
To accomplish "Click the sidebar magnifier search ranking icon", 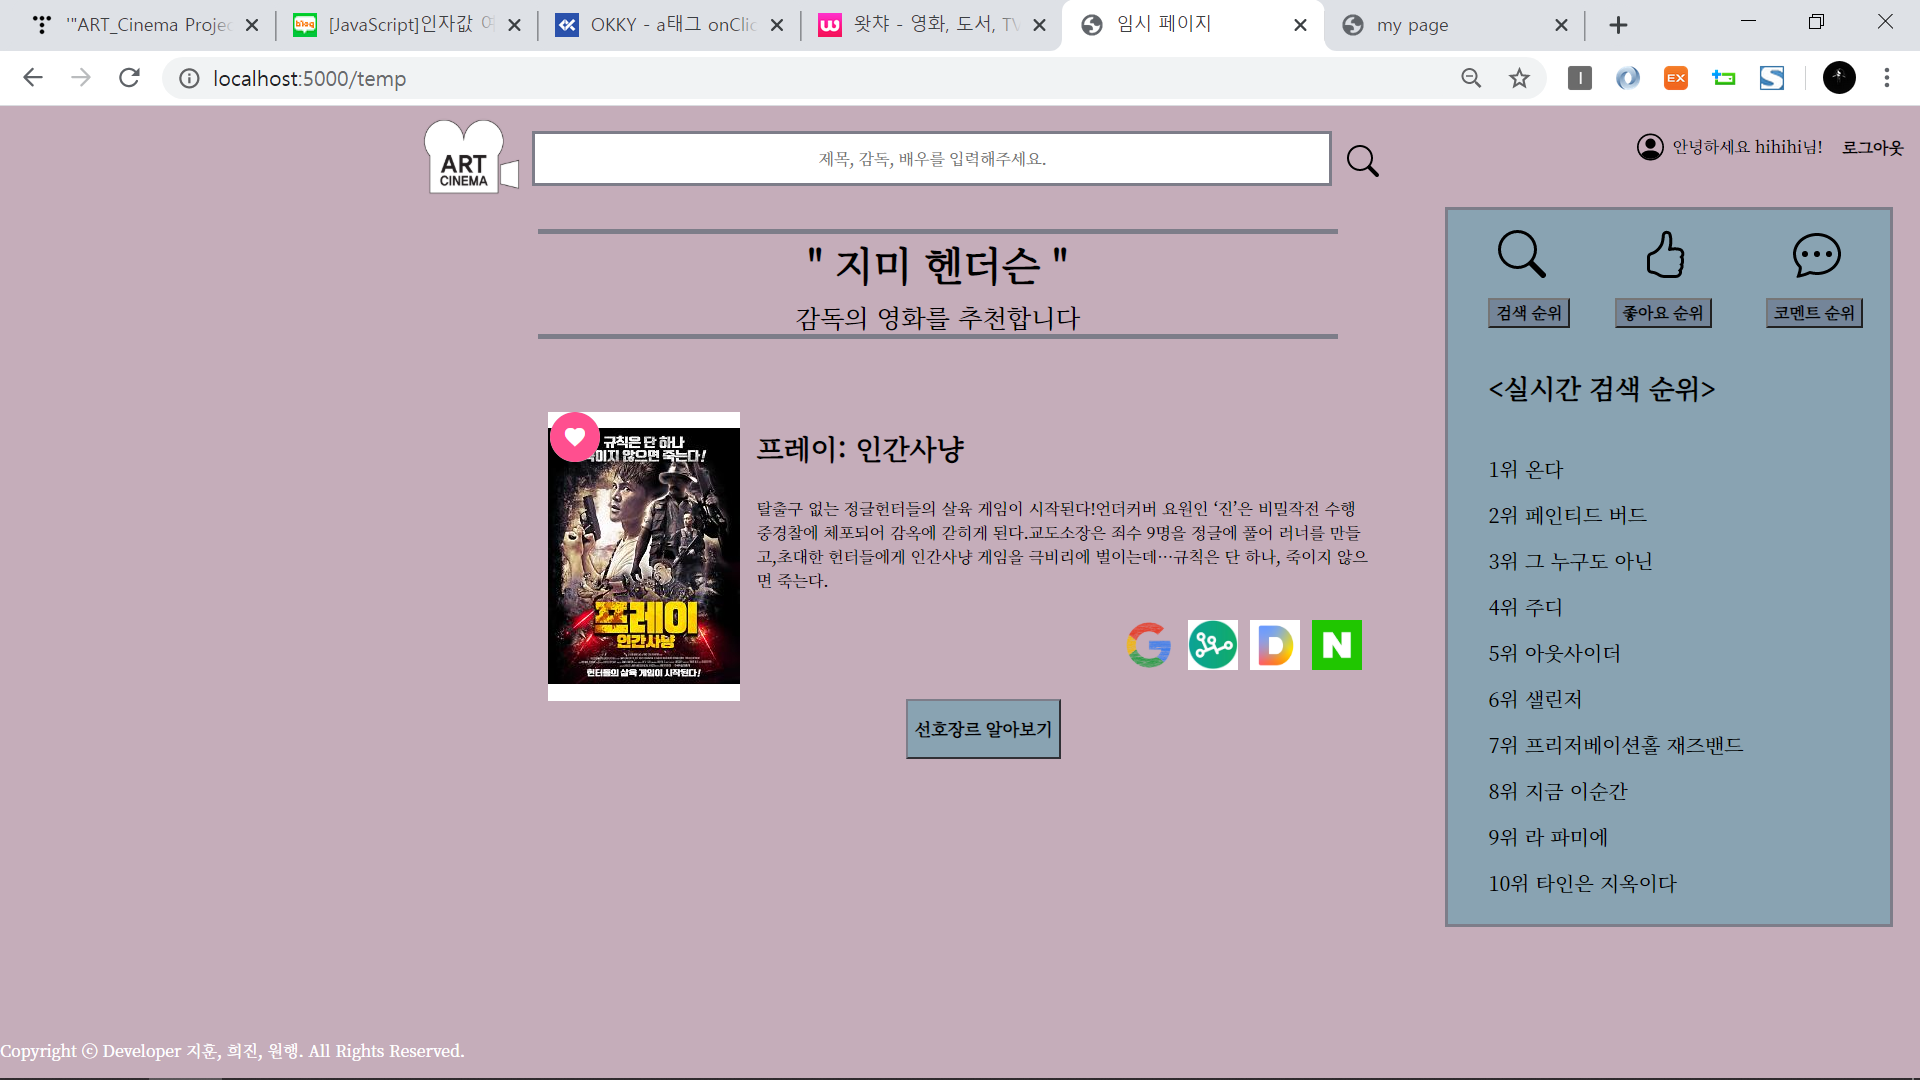I will [x=1521, y=255].
